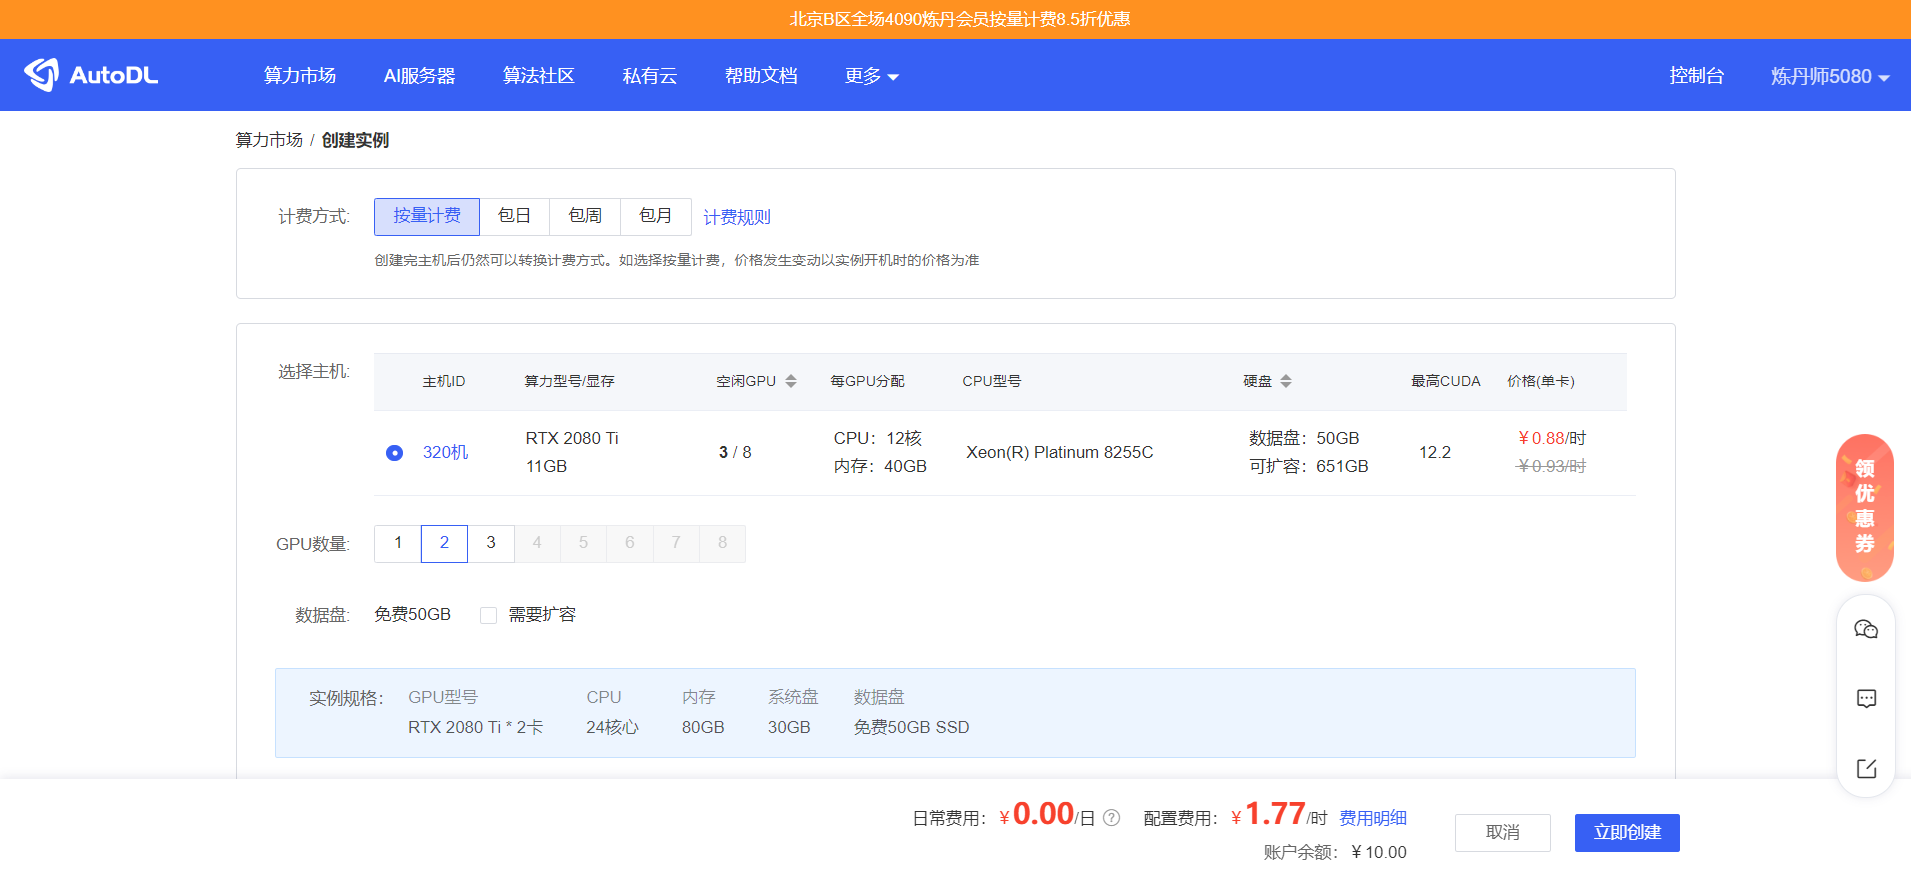This screenshot has height=885, width=1911.
Task: Click the daily fee help question icon
Action: coord(1111,818)
